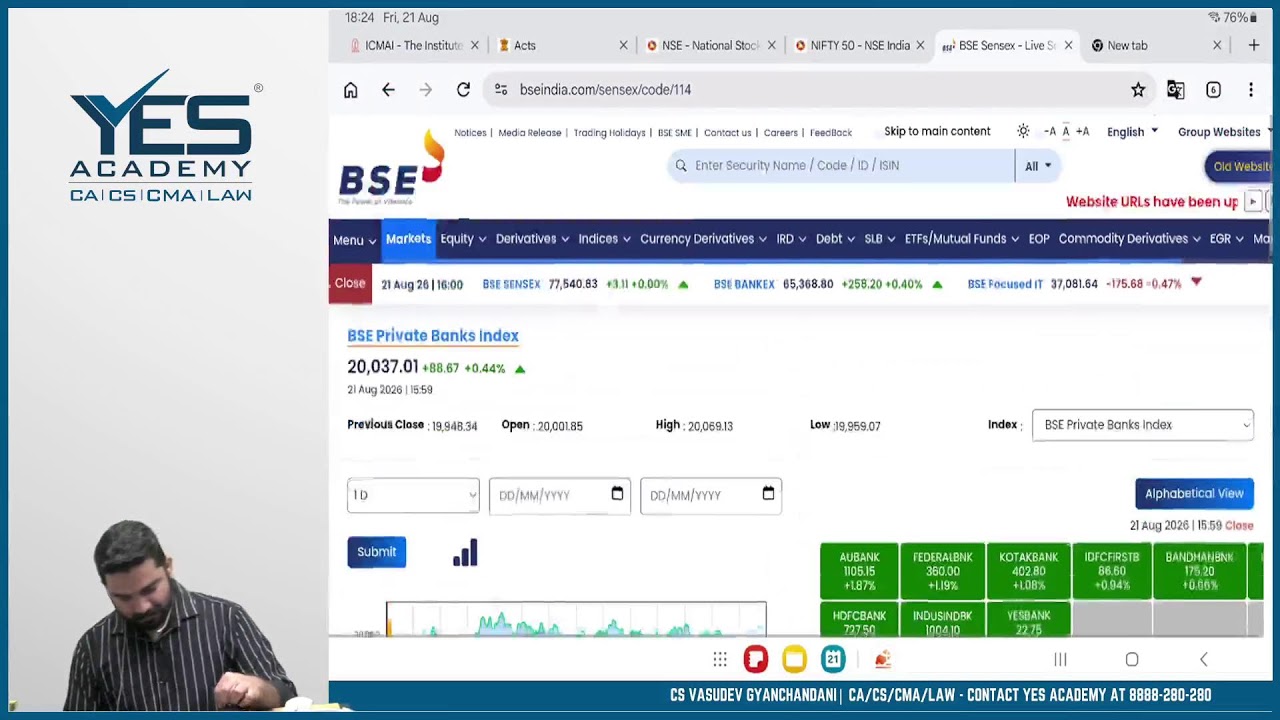
Task: Close the New tab tab
Action: (1217, 45)
